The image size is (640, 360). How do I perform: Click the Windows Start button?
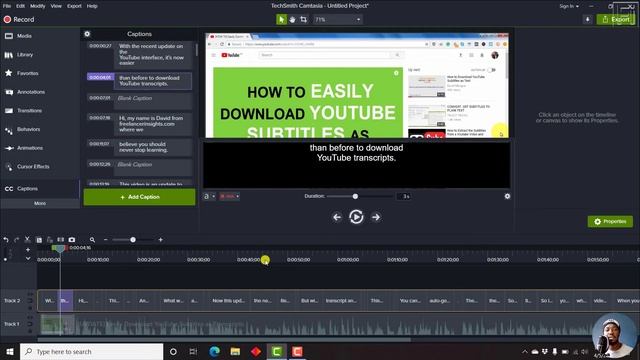10,351
